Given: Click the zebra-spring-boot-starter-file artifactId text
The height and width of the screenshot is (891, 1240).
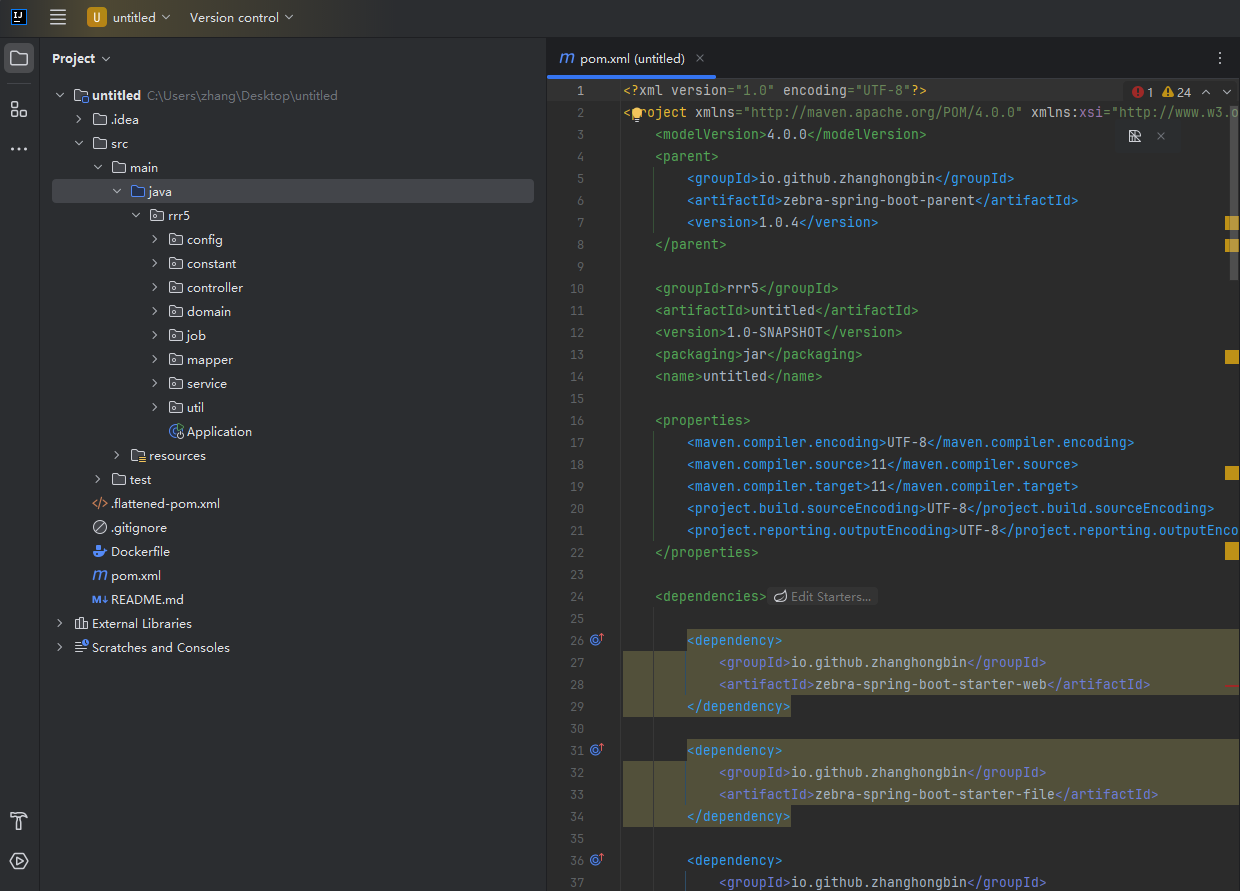Looking at the screenshot, I should [x=935, y=795].
